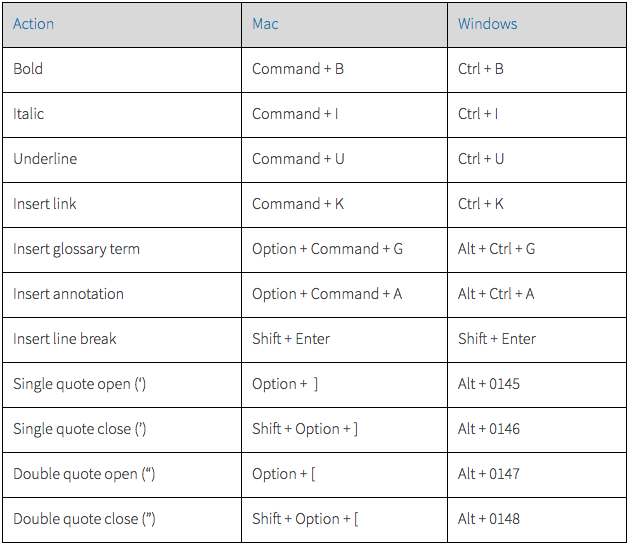
Task: Click the Underline action cell
Action: 122,160
